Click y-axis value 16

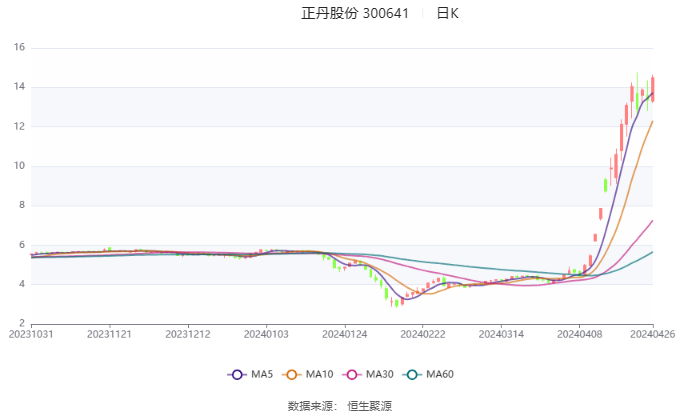[x=19, y=47]
